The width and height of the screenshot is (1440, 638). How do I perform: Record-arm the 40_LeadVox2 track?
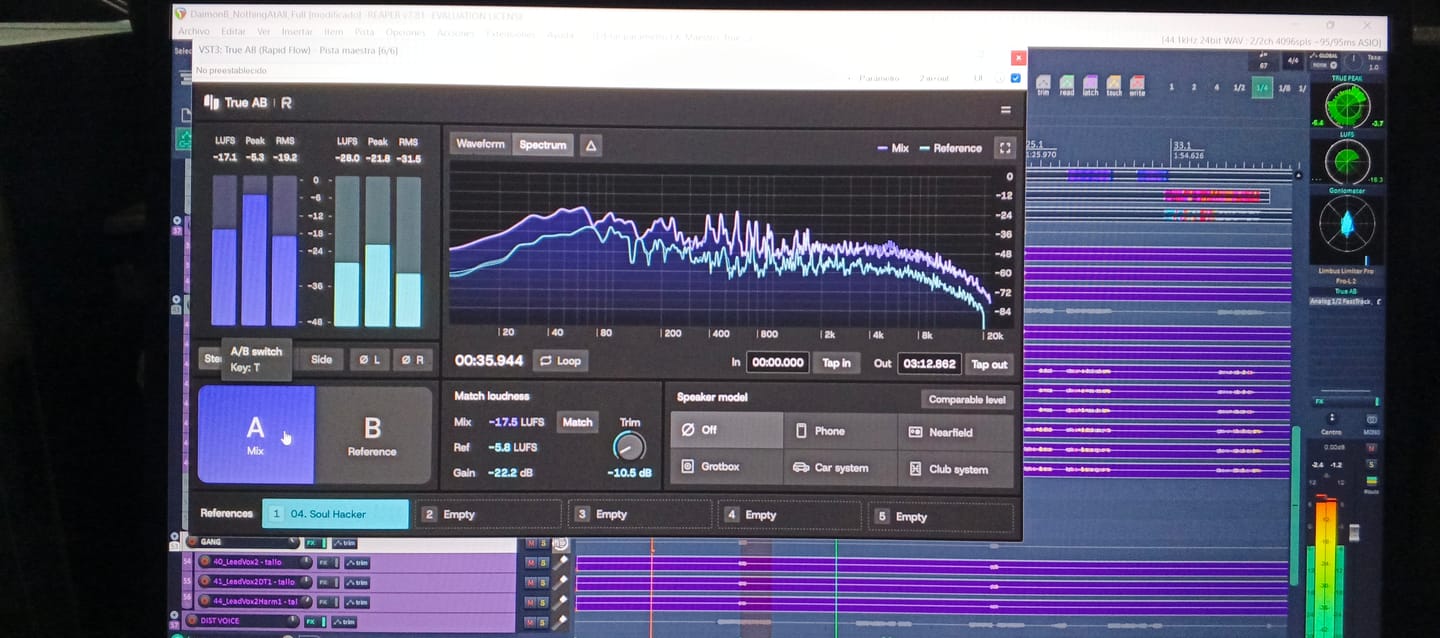click(205, 562)
